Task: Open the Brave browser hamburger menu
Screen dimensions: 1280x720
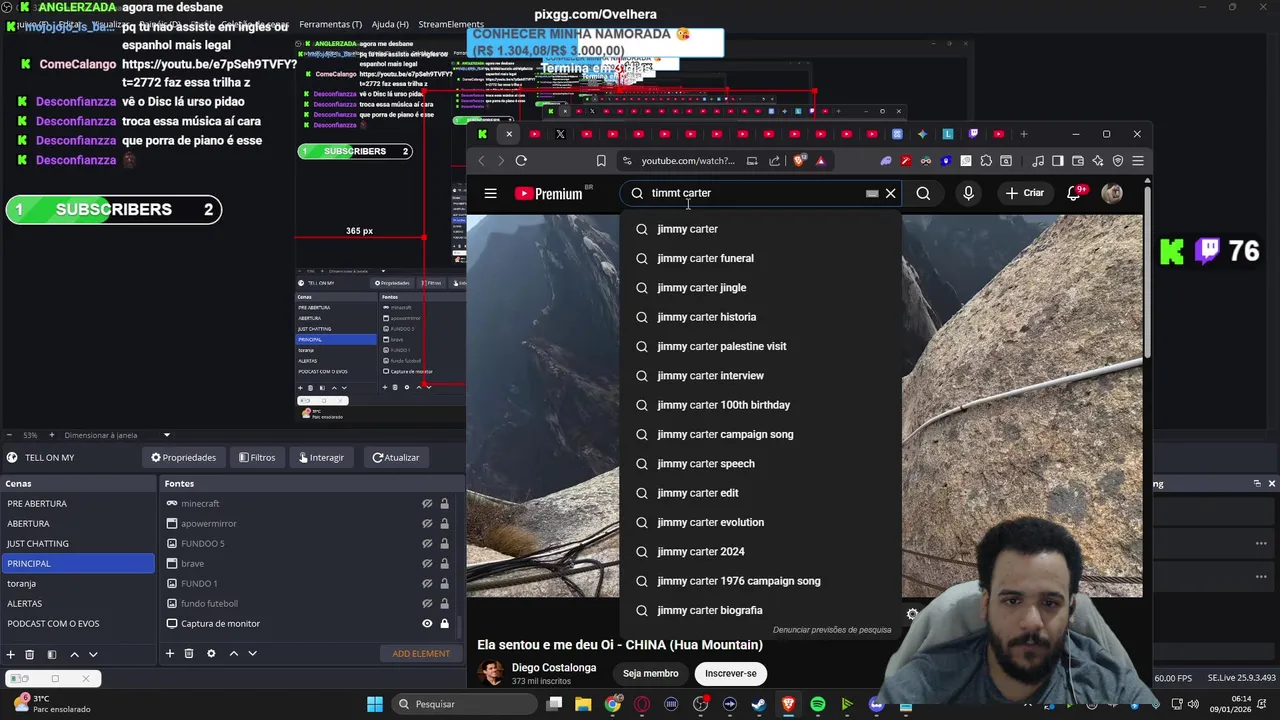Action: pos(1138,161)
